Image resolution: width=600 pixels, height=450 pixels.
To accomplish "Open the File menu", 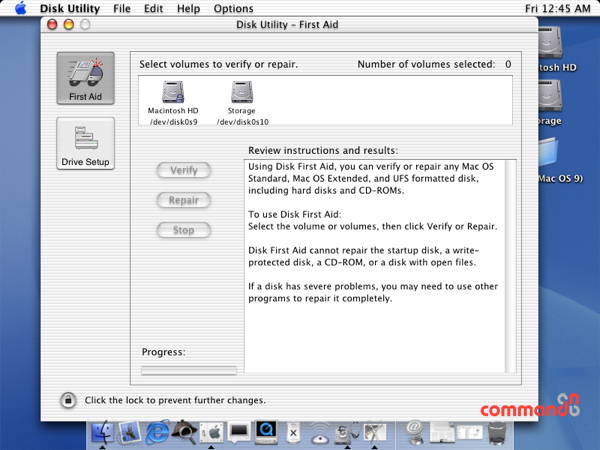I will tap(122, 8).
